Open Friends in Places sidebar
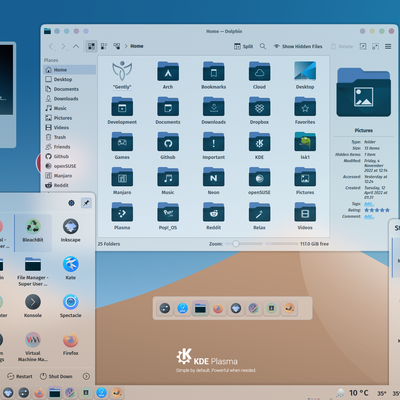This screenshot has width=400, height=400. pos(70,147)
